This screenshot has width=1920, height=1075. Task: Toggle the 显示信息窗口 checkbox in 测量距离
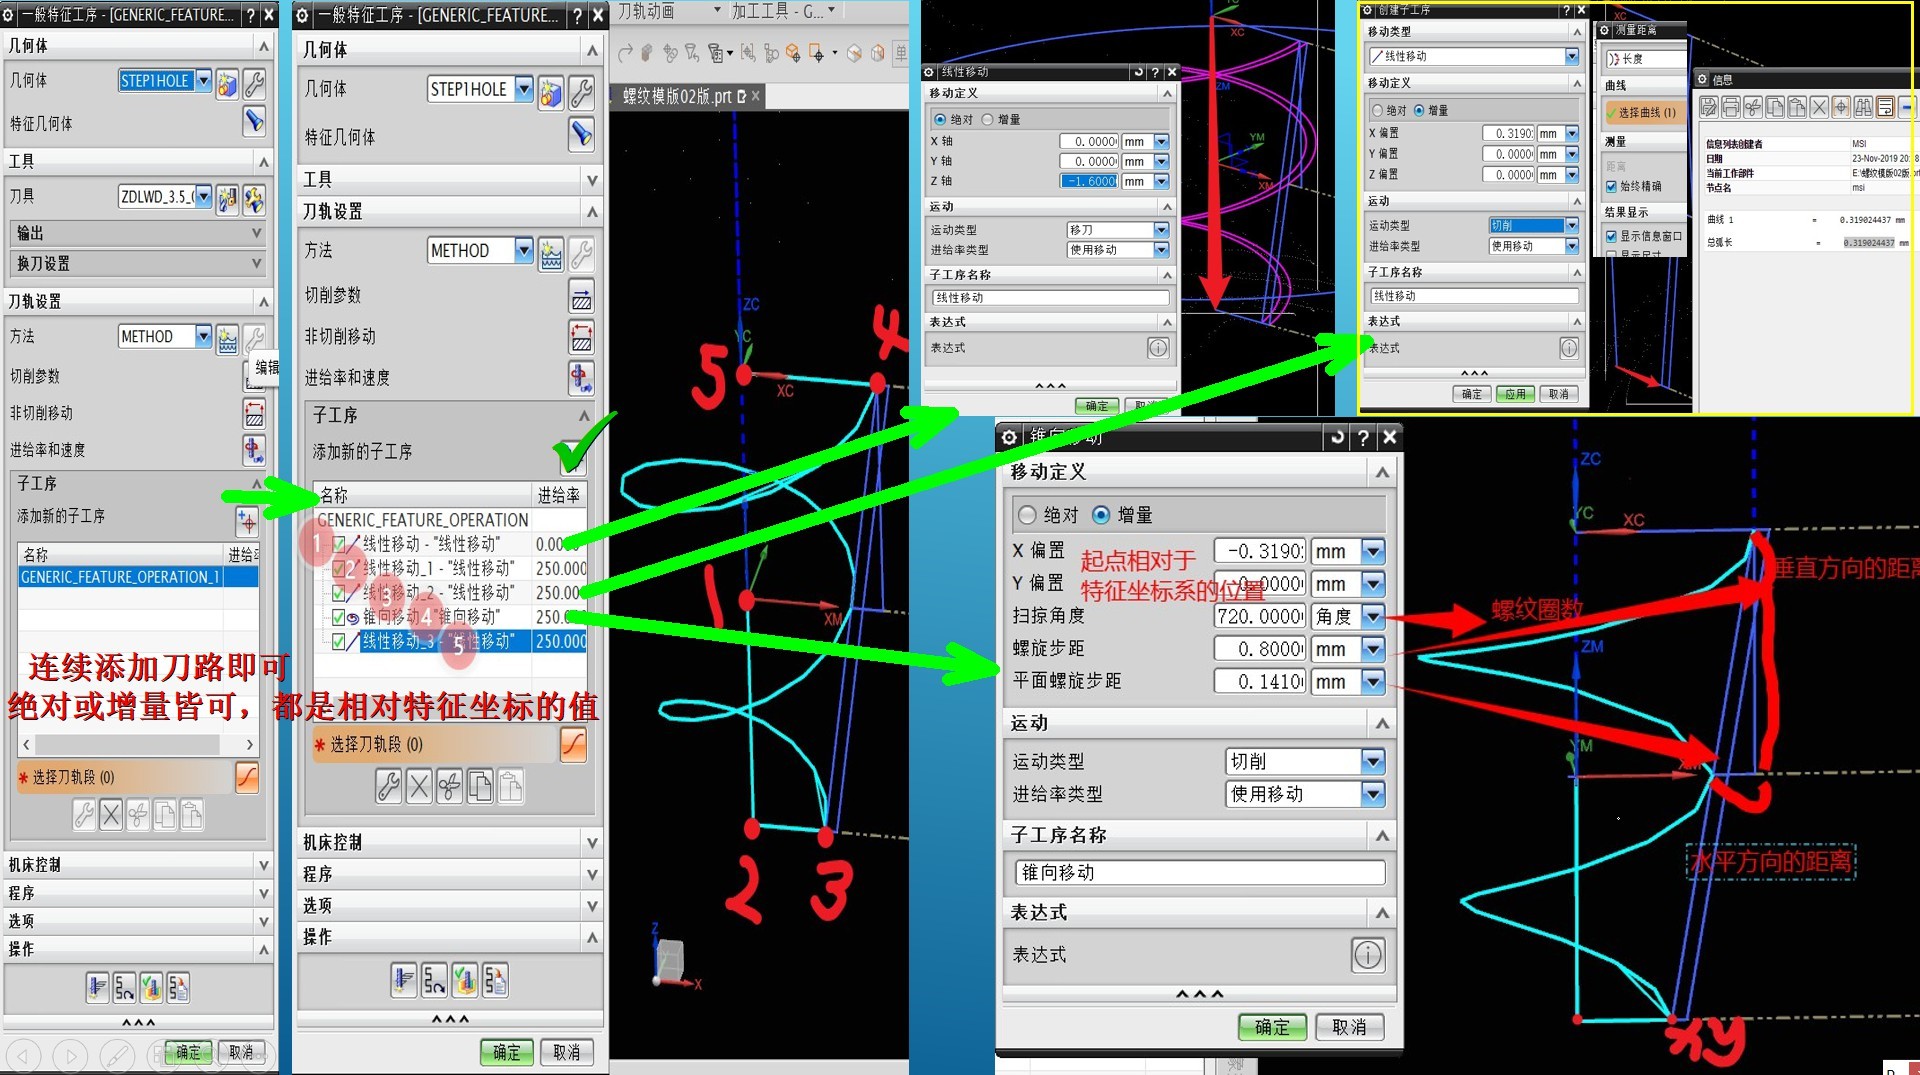[1611, 236]
